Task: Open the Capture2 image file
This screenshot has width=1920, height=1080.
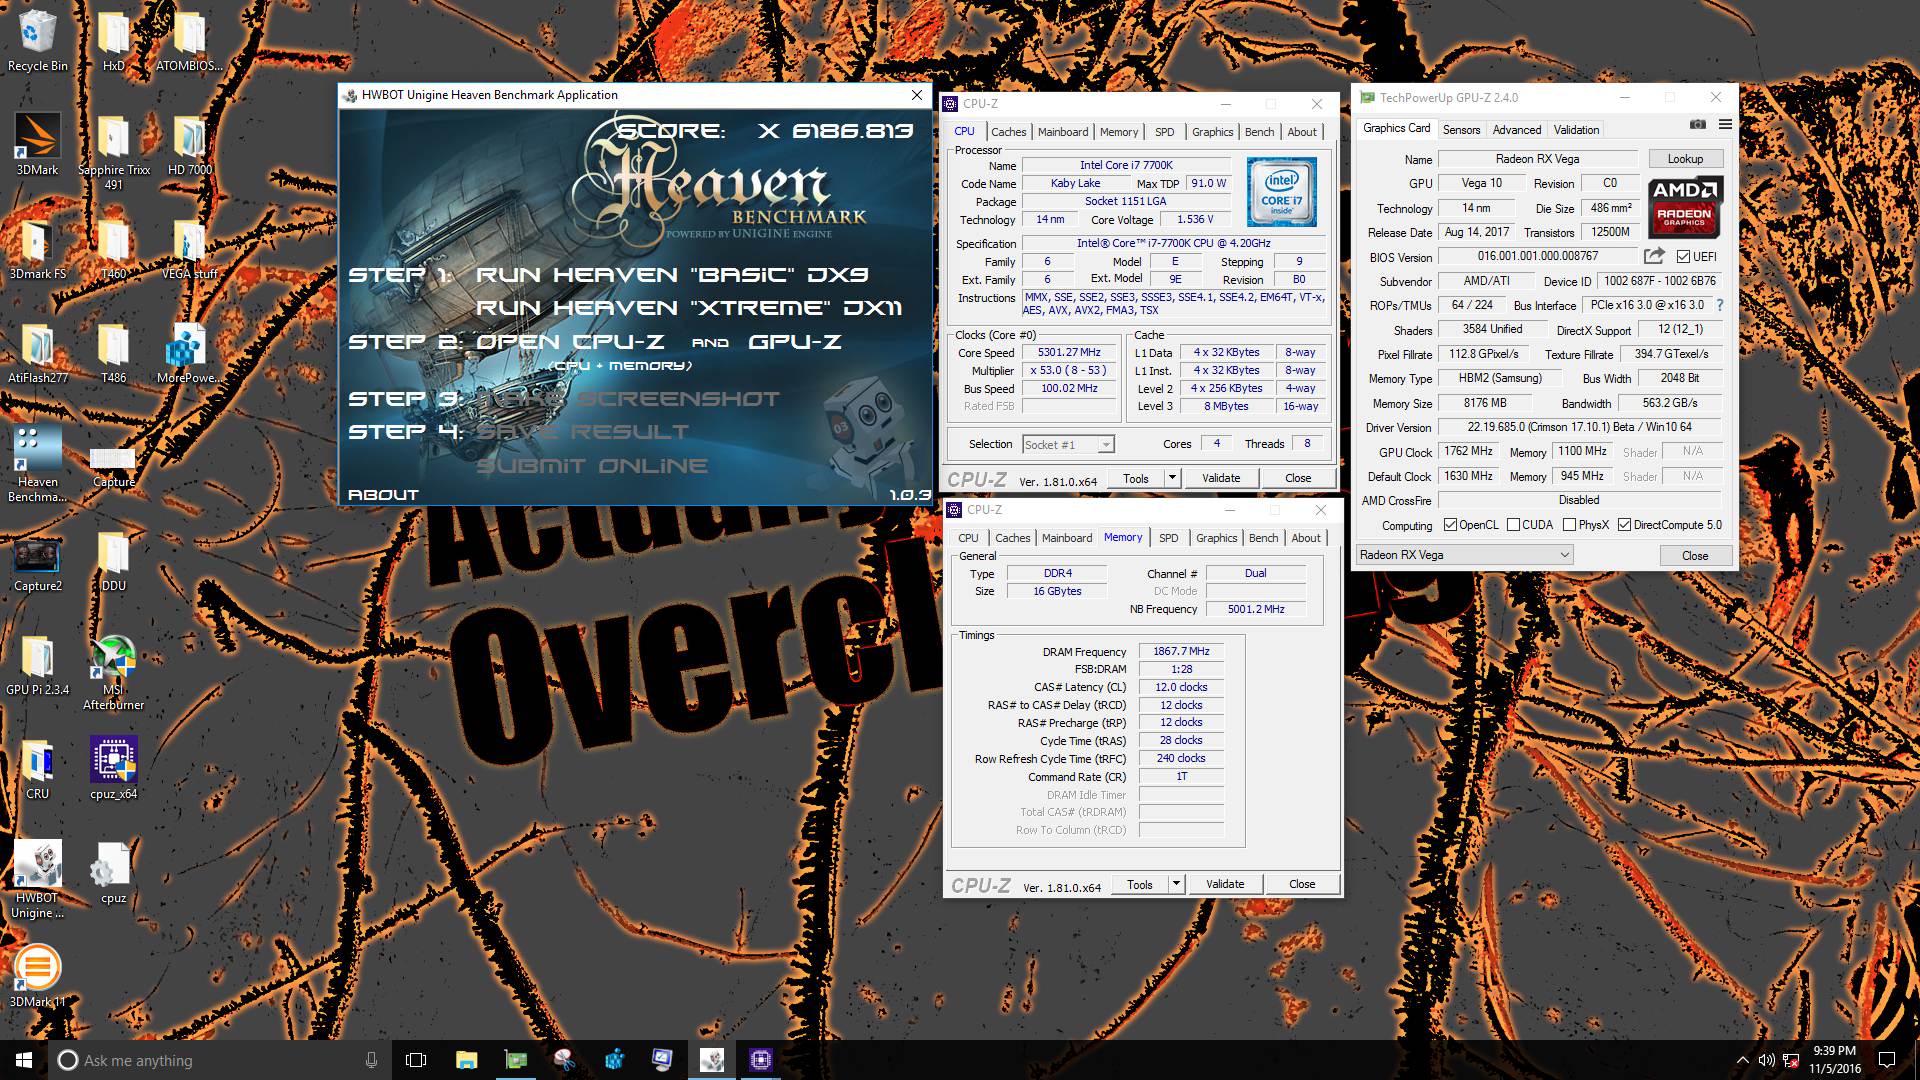Action: pyautogui.click(x=37, y=564)
